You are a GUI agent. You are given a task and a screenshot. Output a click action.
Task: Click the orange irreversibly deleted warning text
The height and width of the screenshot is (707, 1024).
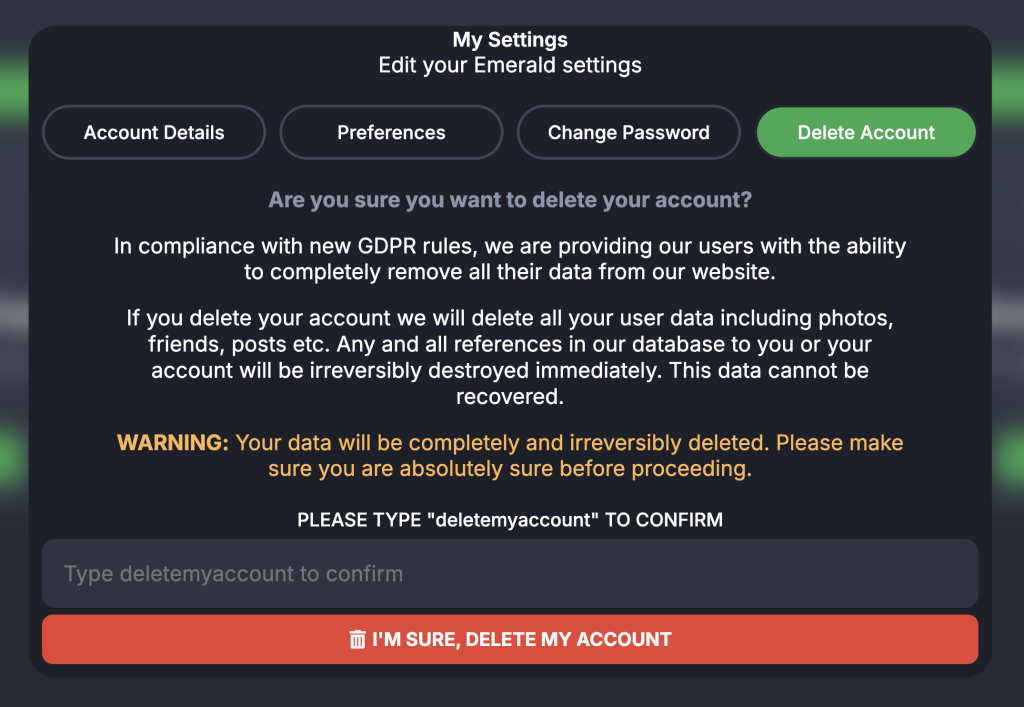[x=568, y=455]
